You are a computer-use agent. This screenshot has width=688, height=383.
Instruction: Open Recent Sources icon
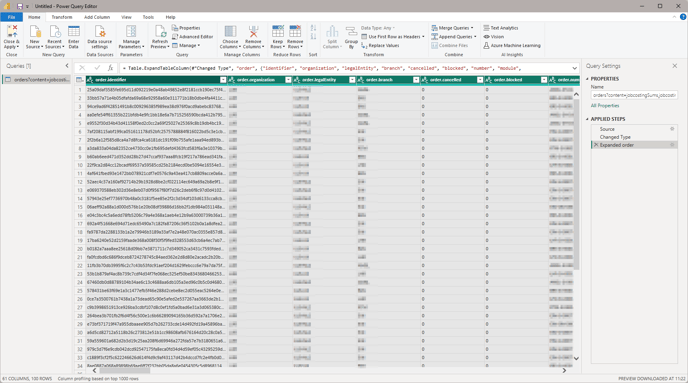coord(54,32)
